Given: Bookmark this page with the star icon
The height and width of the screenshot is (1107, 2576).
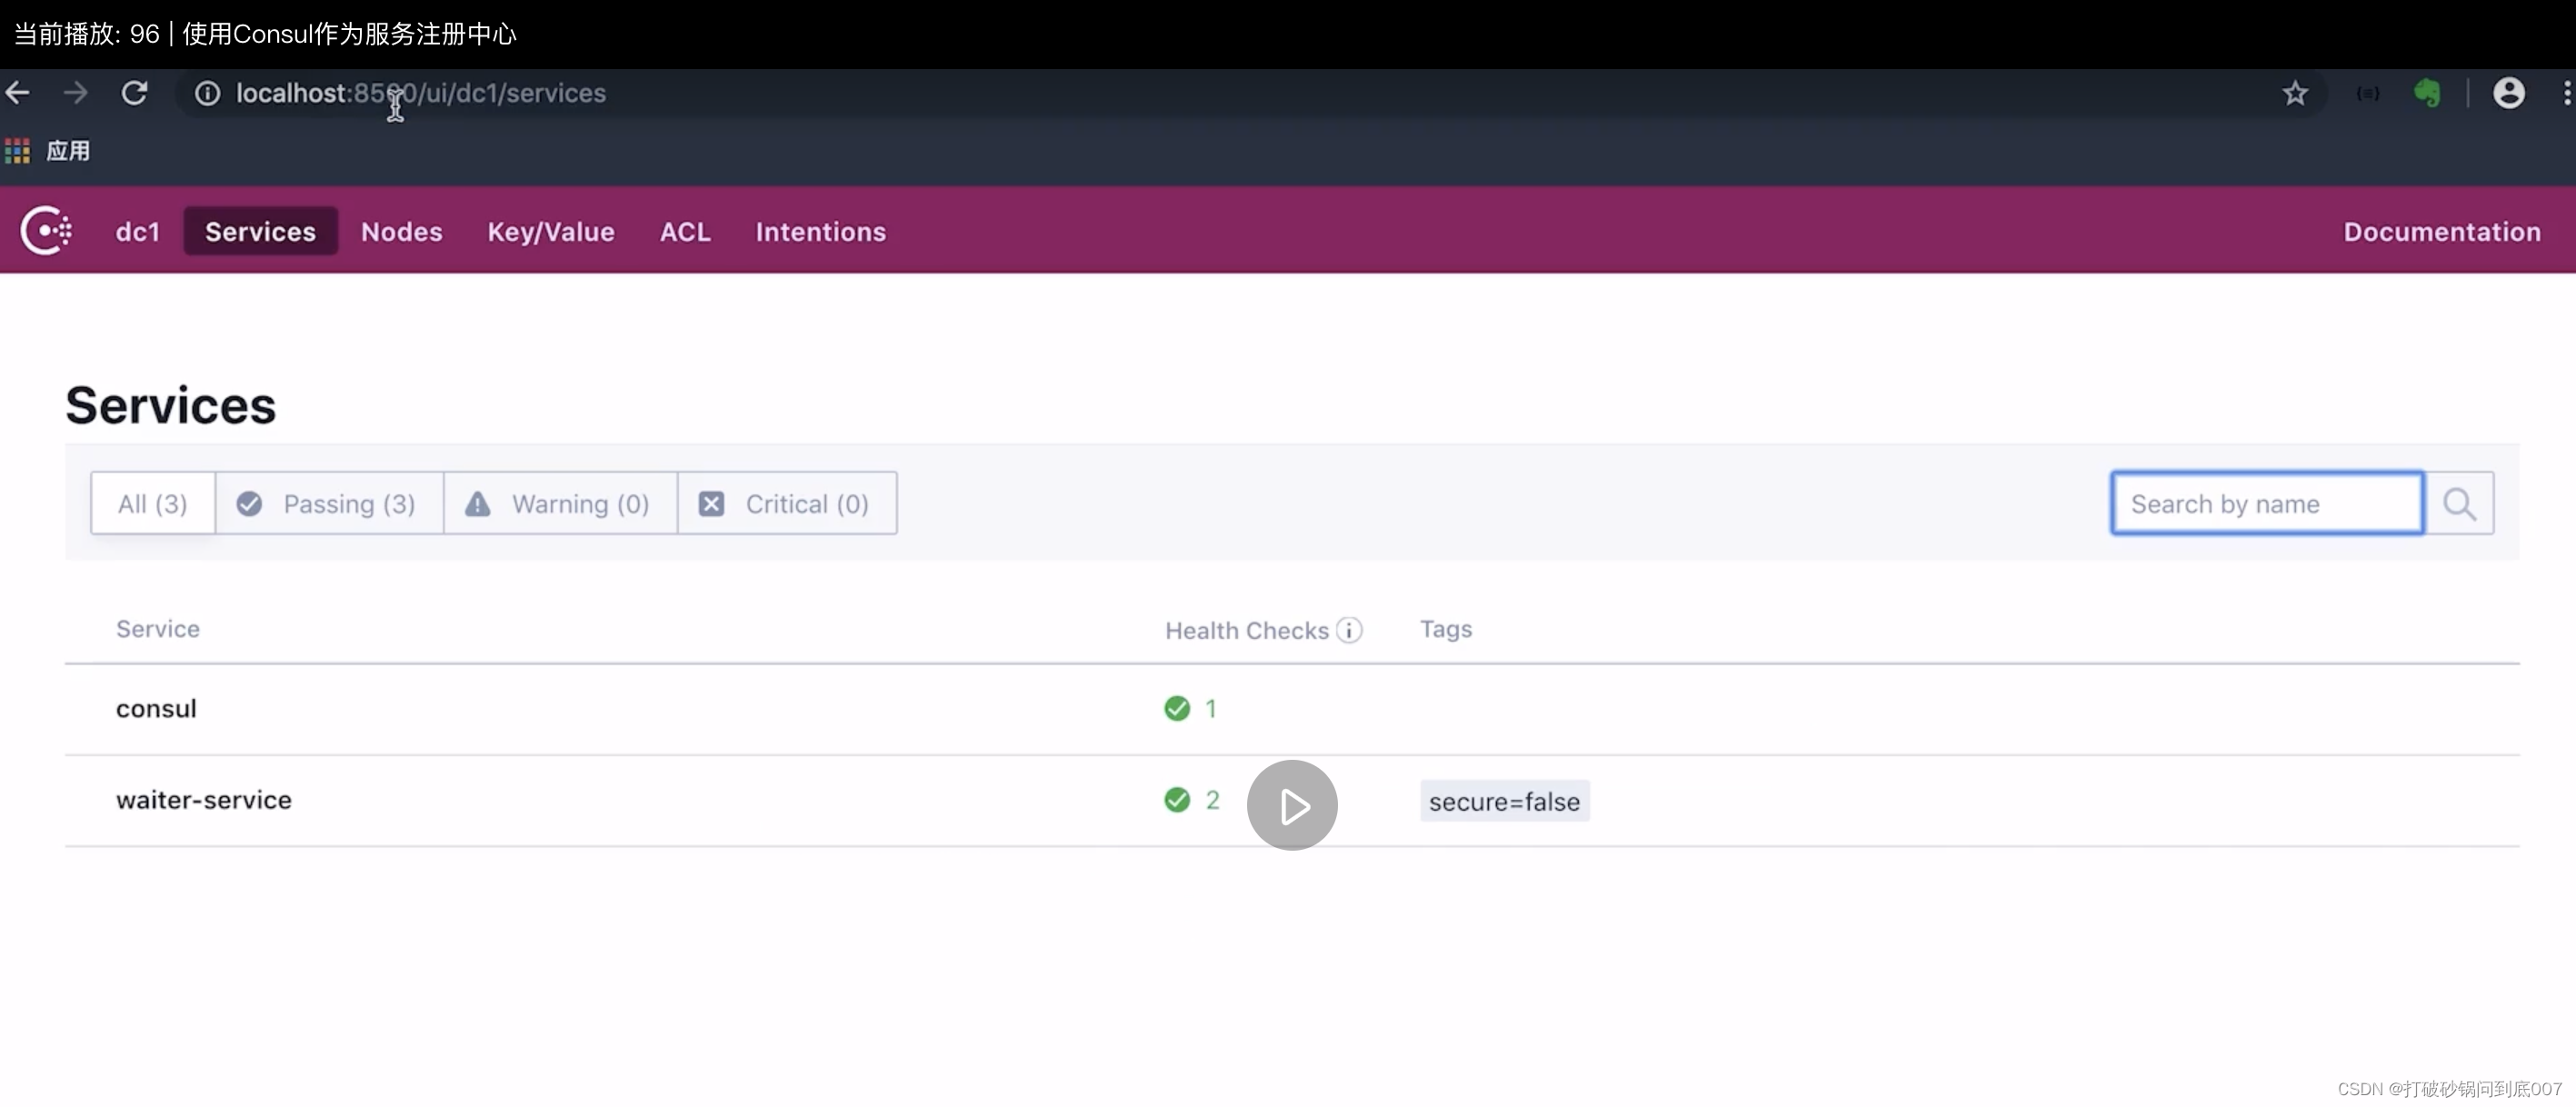Looking at the screenshot, I should pyautogui.click(x=2295, y=93).
